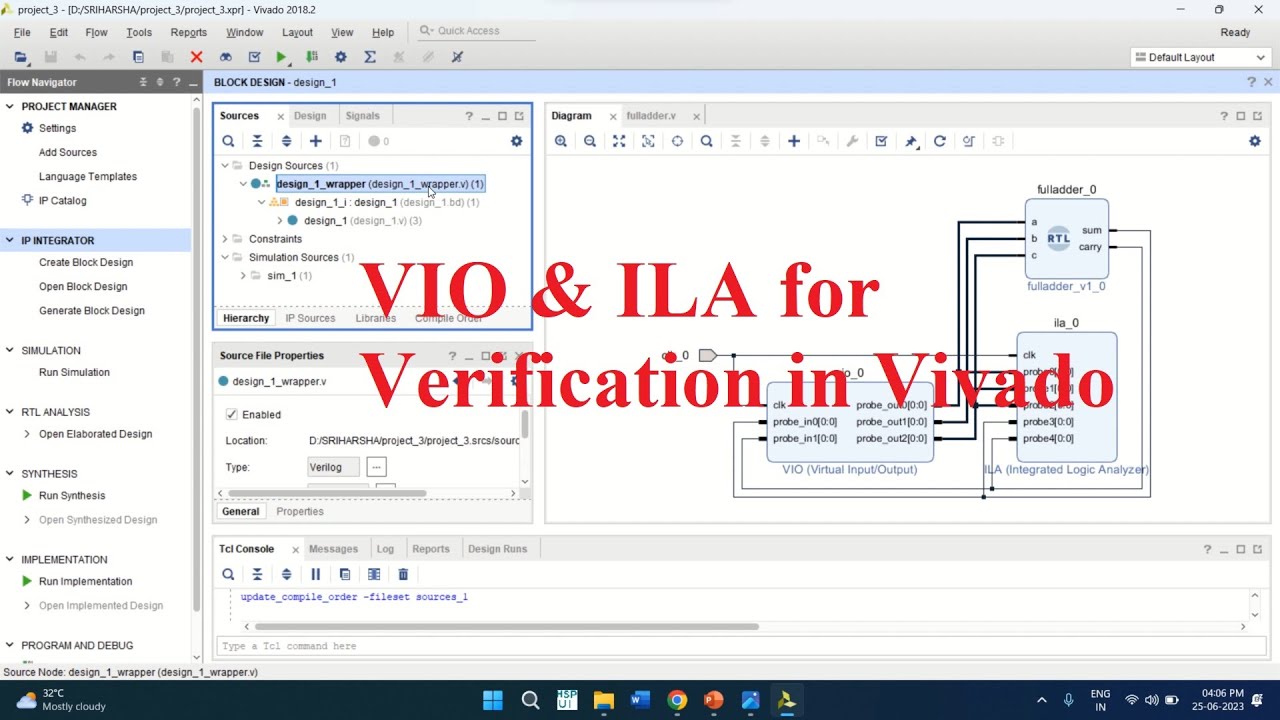Click Run Implementation
1280x720 pixels.
click(85, 581)
